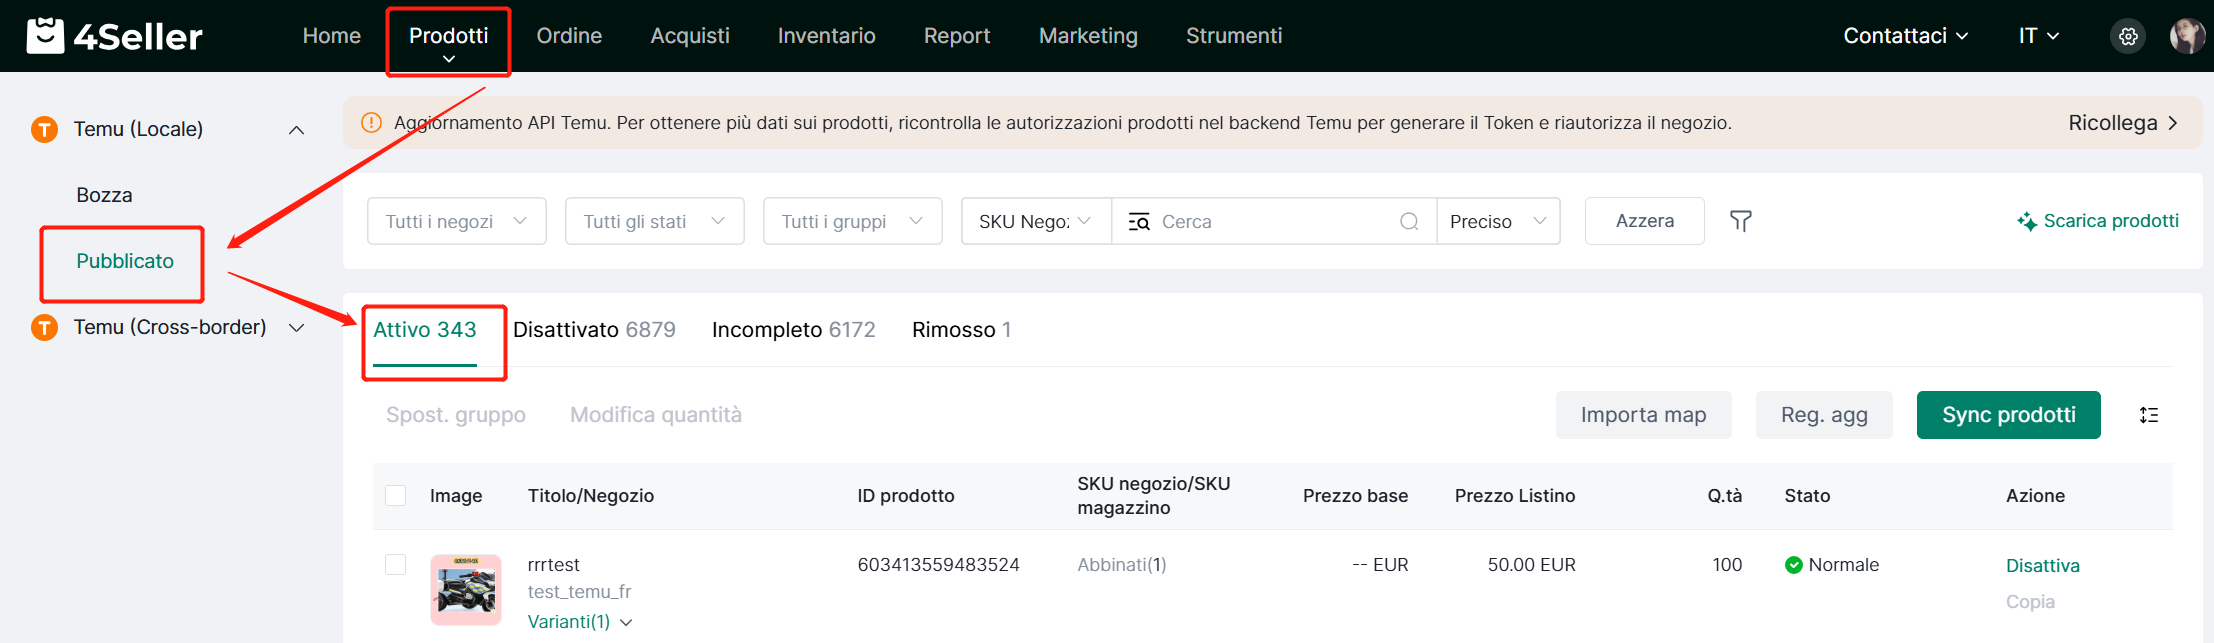Click Spost. gruppo bulk action
This screenshot has height=643, width=2214.
point(456,415)
